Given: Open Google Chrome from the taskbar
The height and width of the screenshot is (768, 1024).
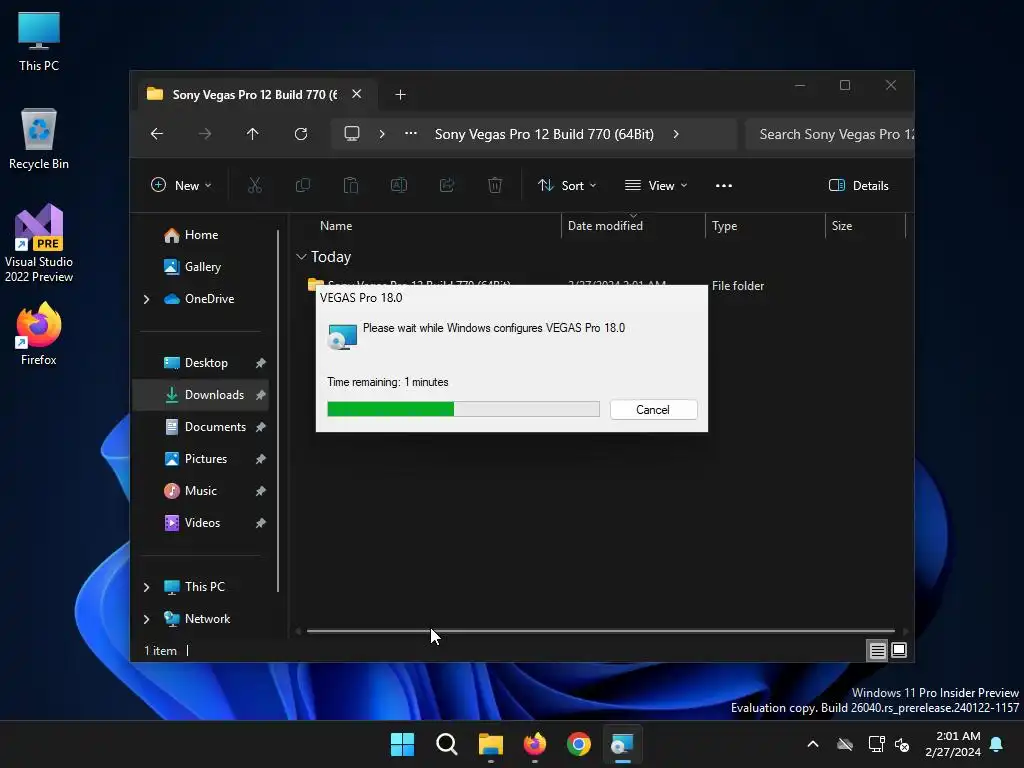Looking at the screenshot, I should pyautogui.click(x=579, y=744).
